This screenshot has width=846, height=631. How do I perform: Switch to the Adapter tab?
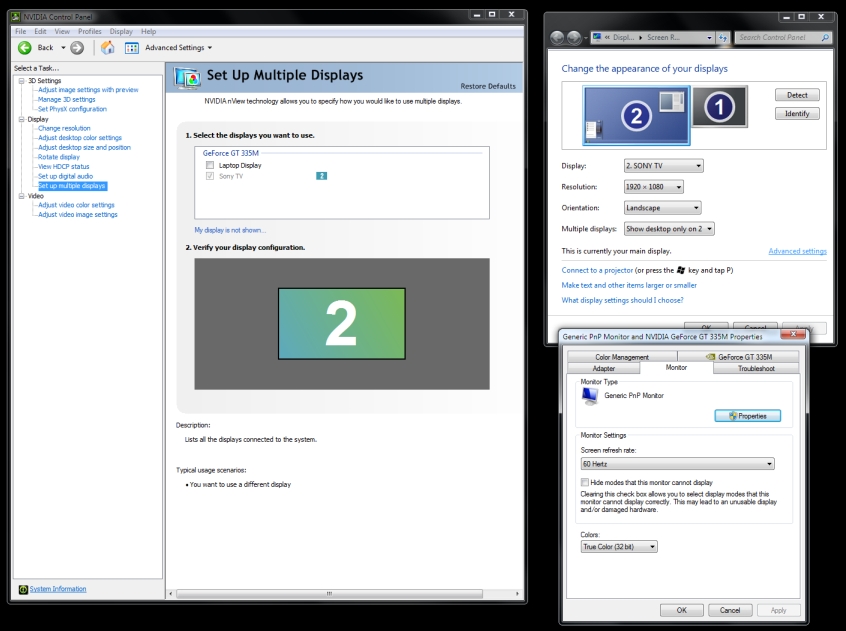point(604,368)
